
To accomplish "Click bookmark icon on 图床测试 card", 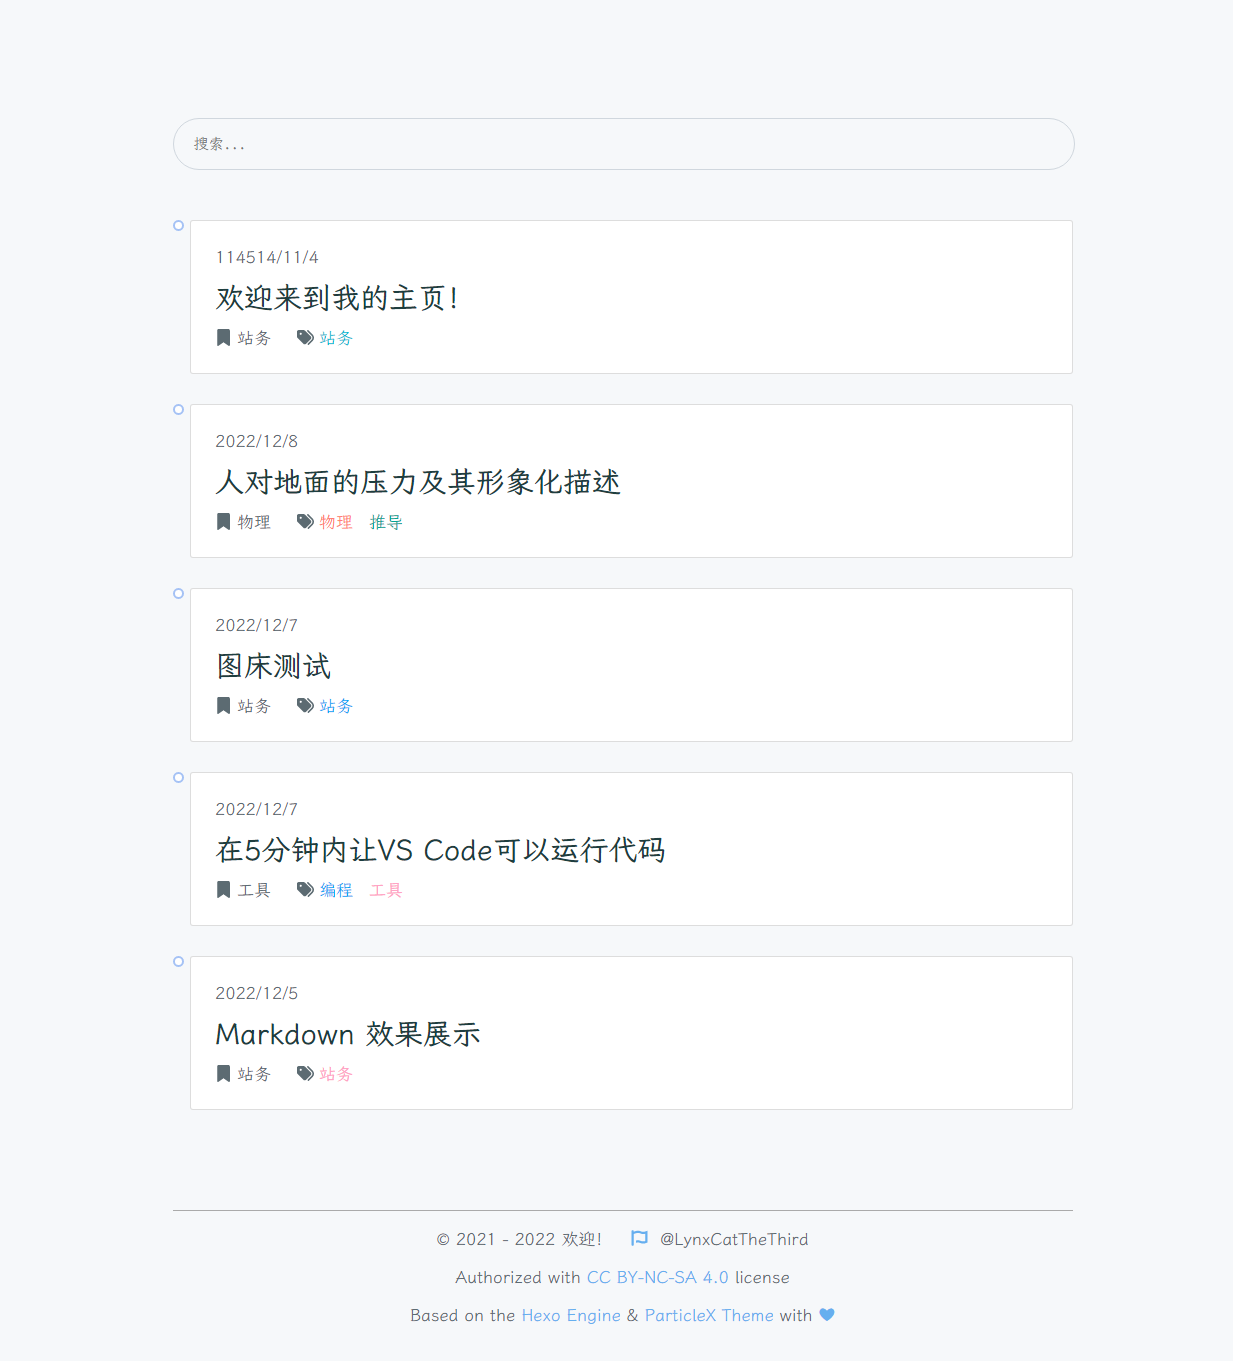I will tap(224, 706).
